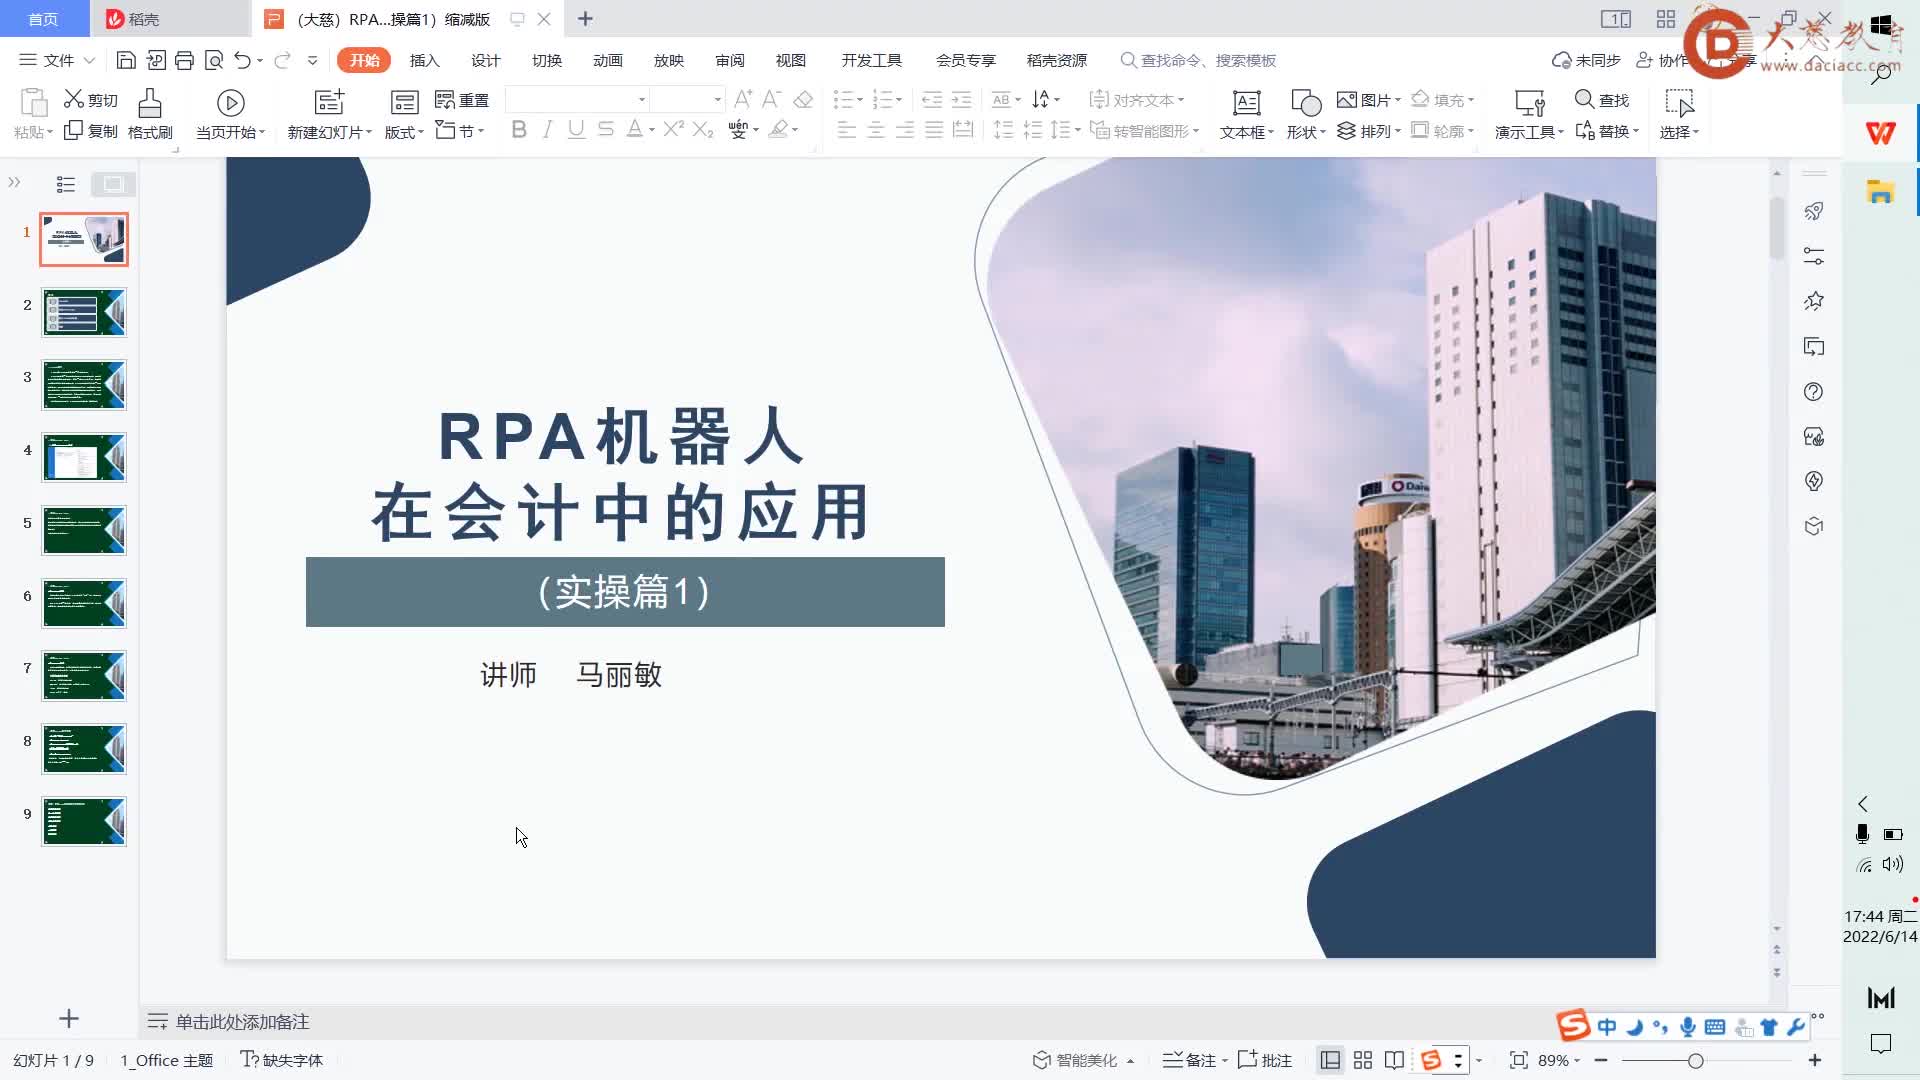Click the Shapes (形状) icon
The image size is (1920, 1080).
1305,103
